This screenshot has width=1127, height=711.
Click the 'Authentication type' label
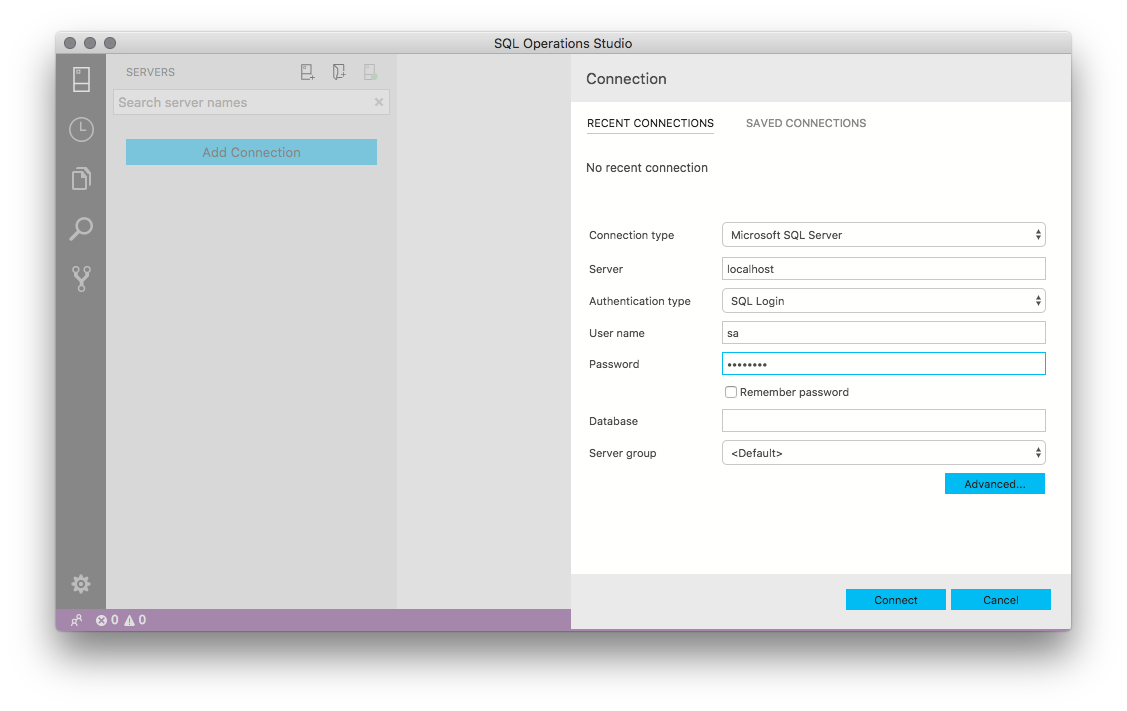click(640, 301)
